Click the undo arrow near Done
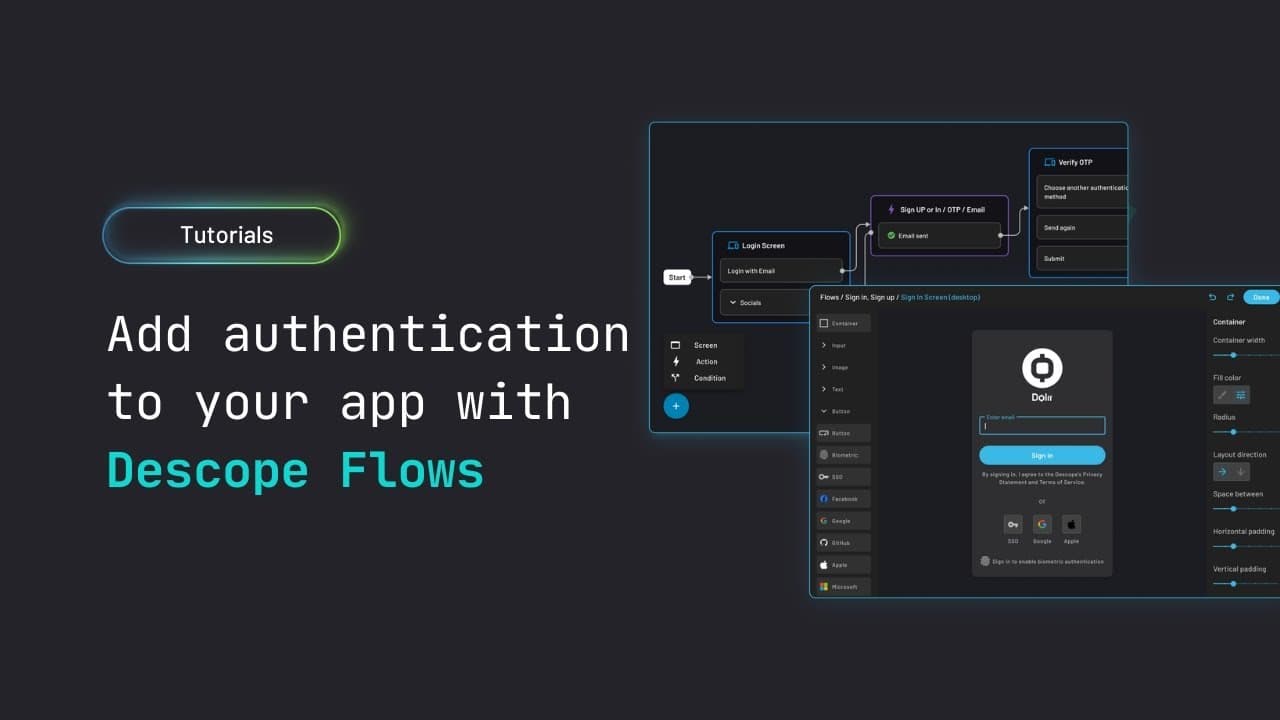1280x720 pixels. click(1212, 297)
